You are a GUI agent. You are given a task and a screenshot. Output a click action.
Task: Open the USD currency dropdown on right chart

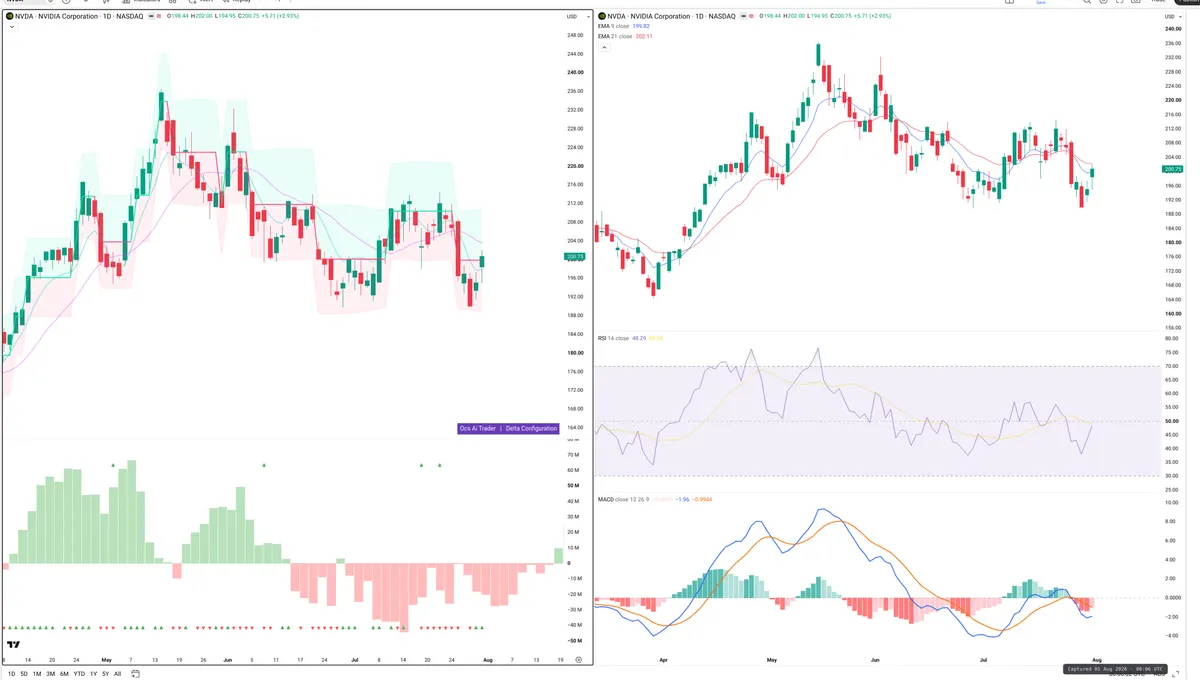(1172, 17)
